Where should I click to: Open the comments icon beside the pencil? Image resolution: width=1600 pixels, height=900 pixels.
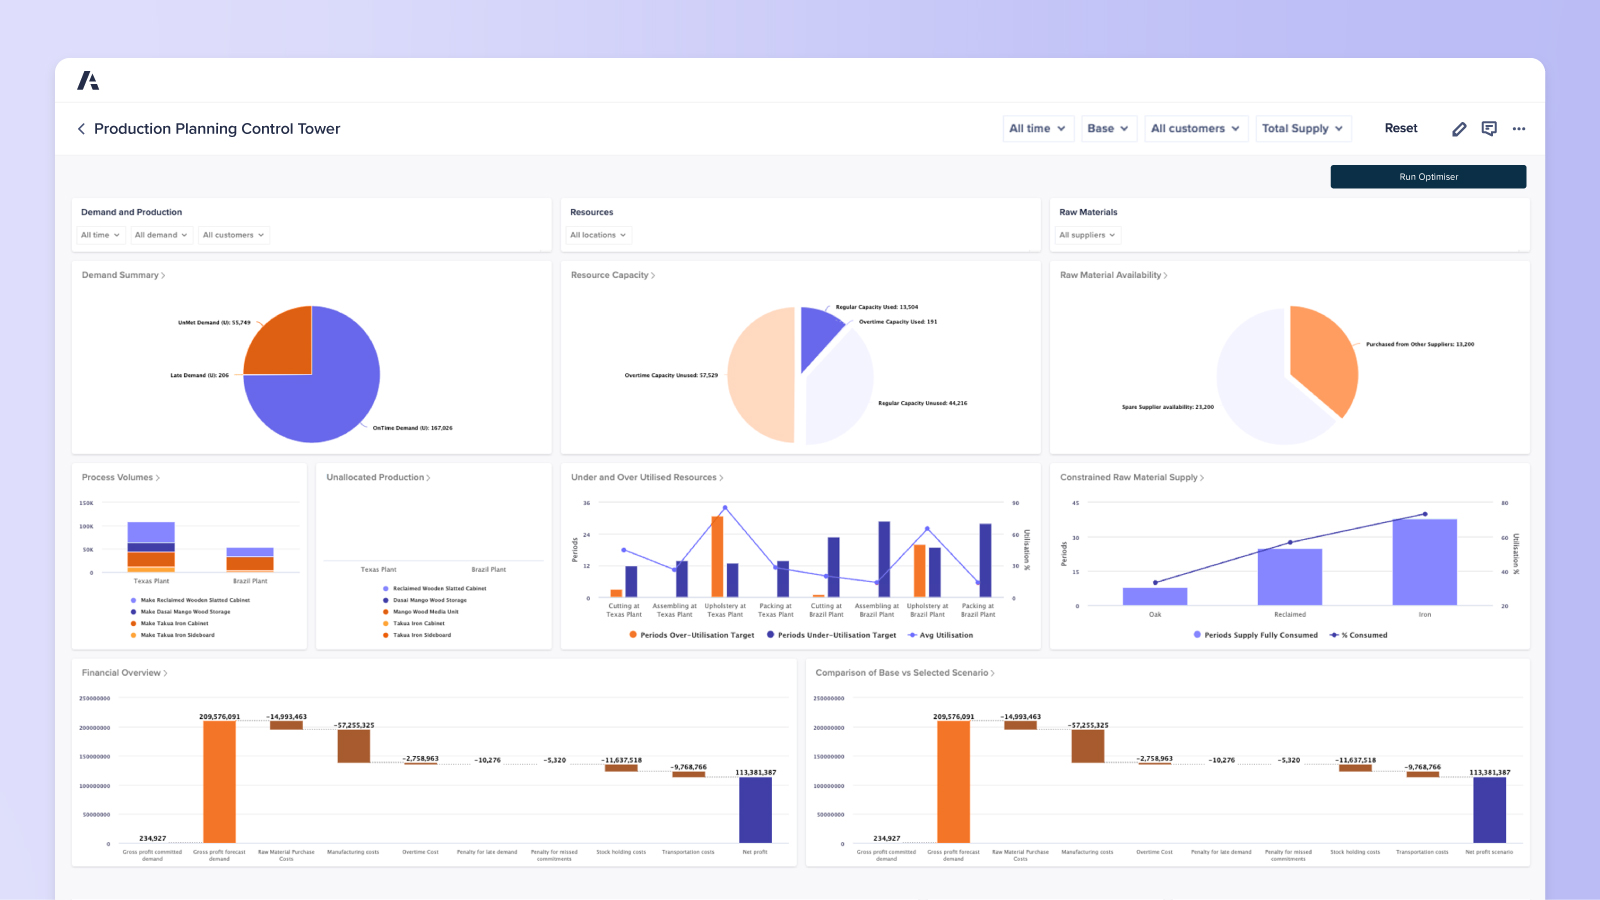click(1489, 129)
